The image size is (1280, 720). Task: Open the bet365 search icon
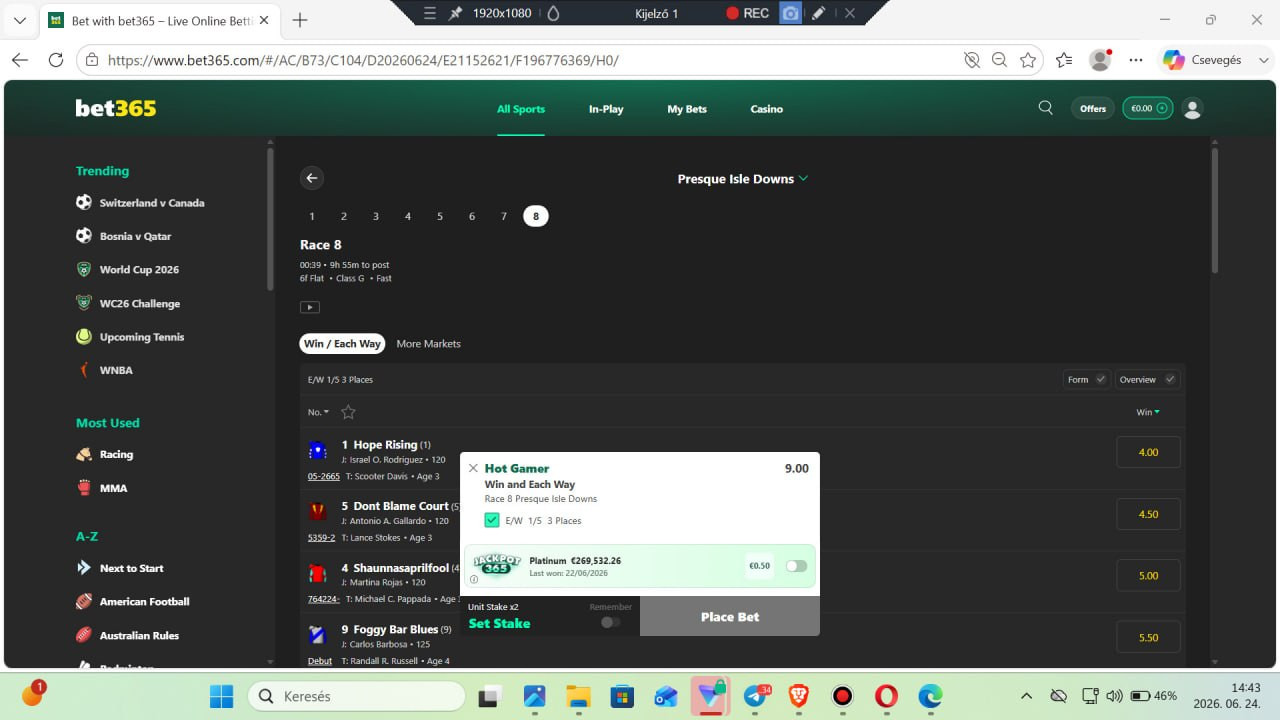(1046, 108)
